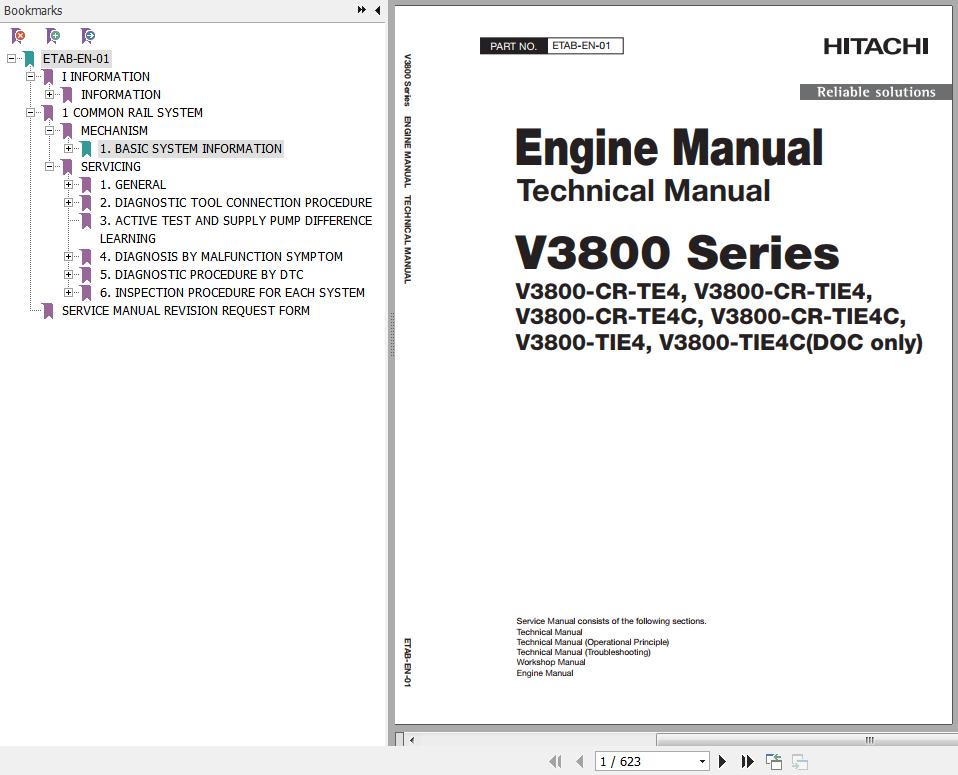Viewport: 958px width, 775px height.
Task: Click the double-arrow expand icon in Bookmarks header
Action: pyautogui.click(x=362, y=10)
